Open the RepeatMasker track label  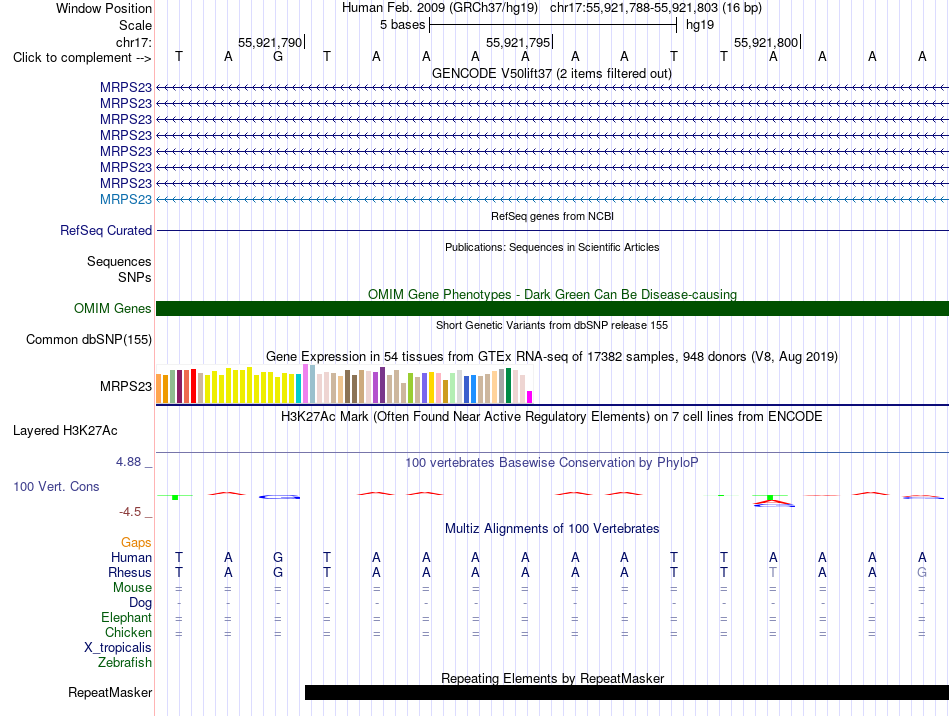[110, 692]
